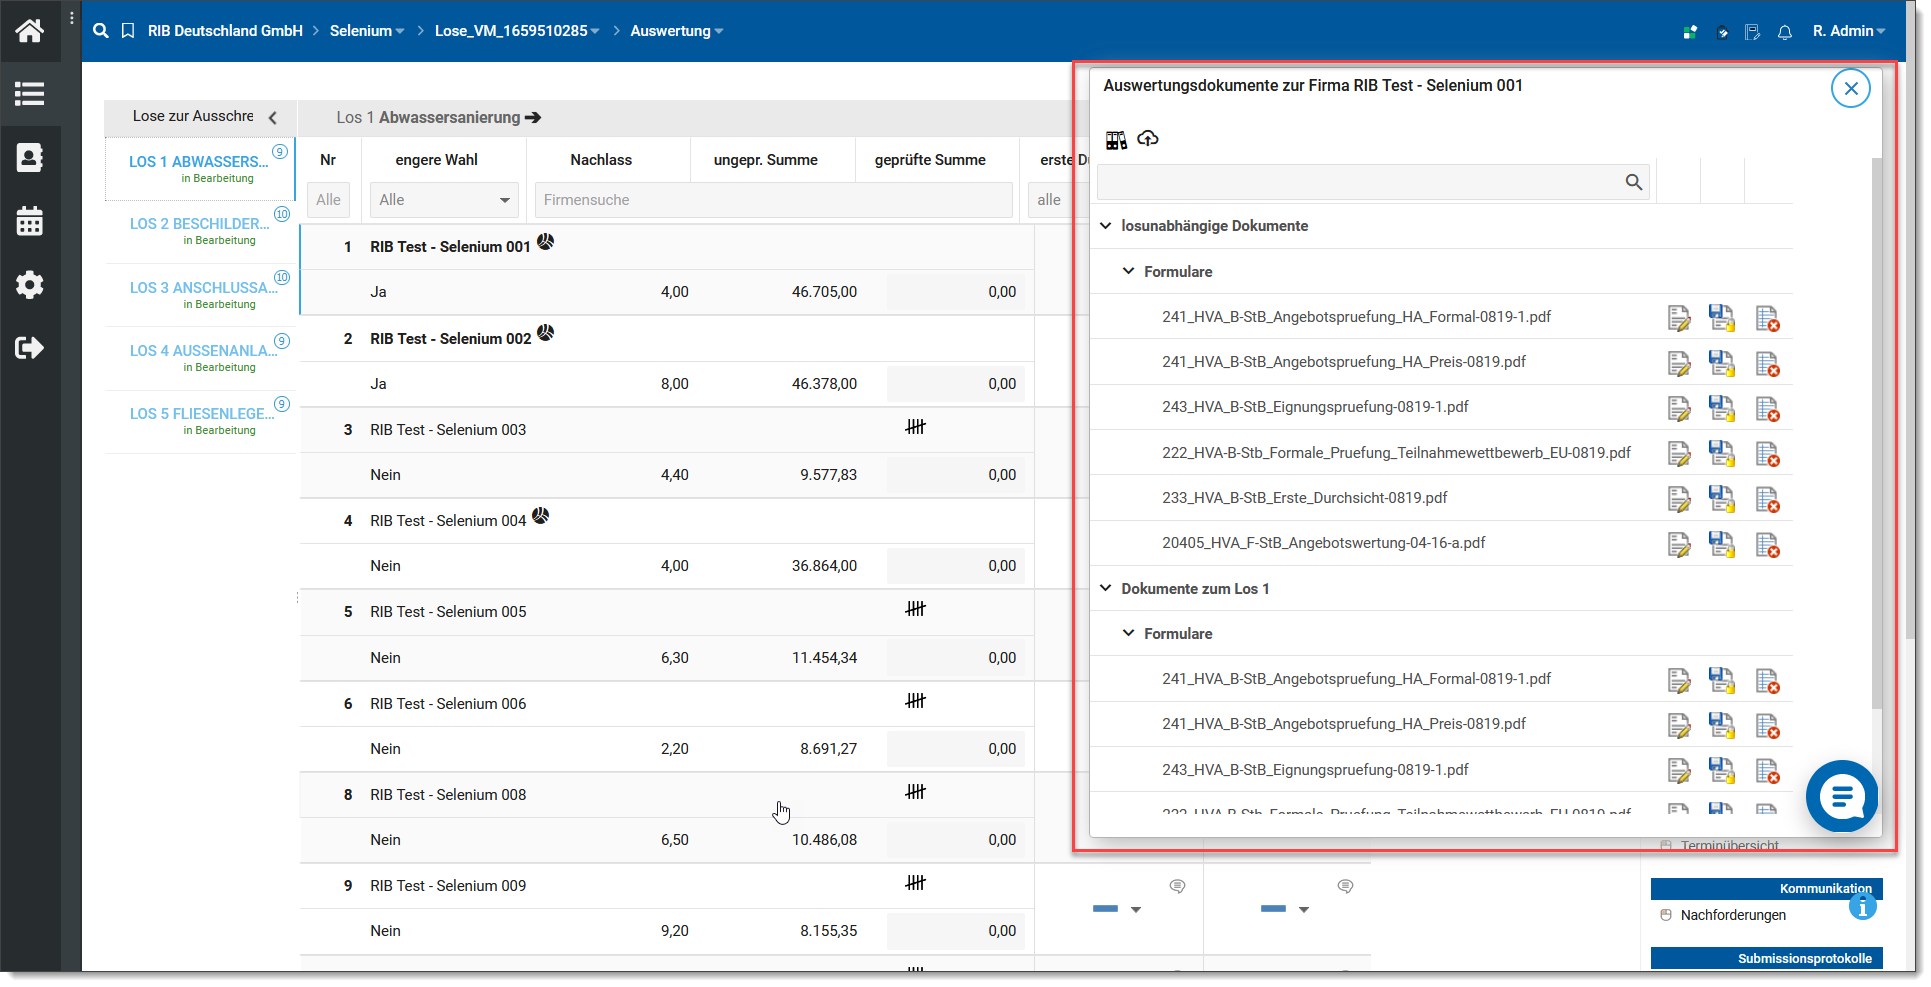Click the ungepr. Summe column header
The image size is (1931, 987).
765,160
